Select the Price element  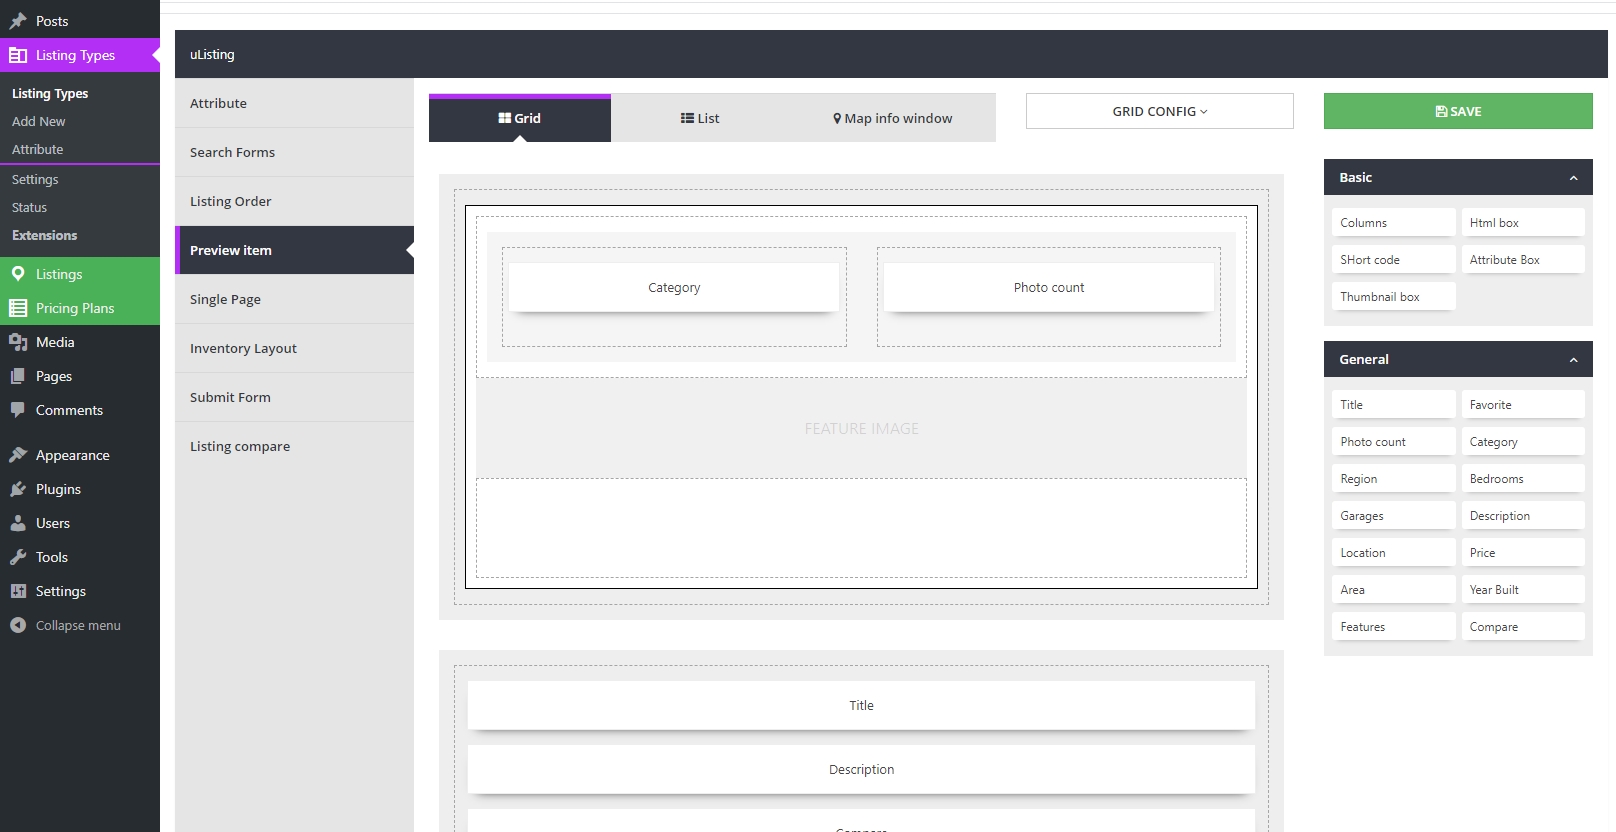[x=1523, y=553]
